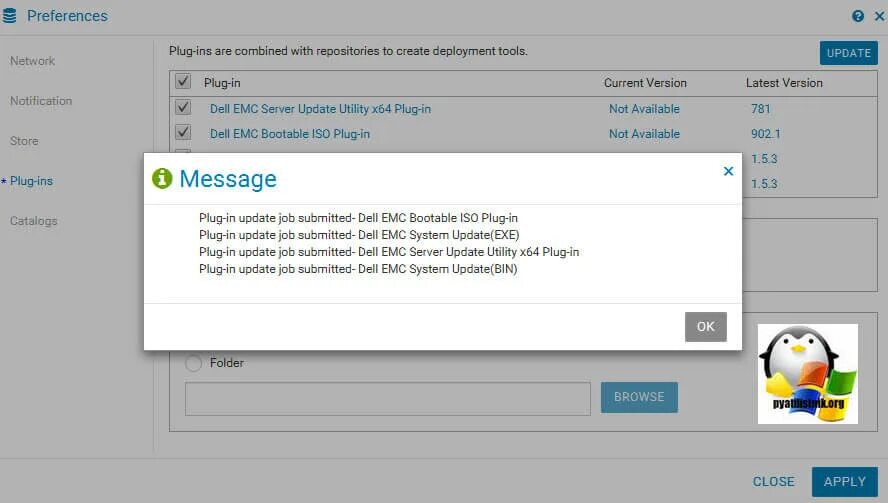Click message line about Server Update Utility x64

point(389,252)
